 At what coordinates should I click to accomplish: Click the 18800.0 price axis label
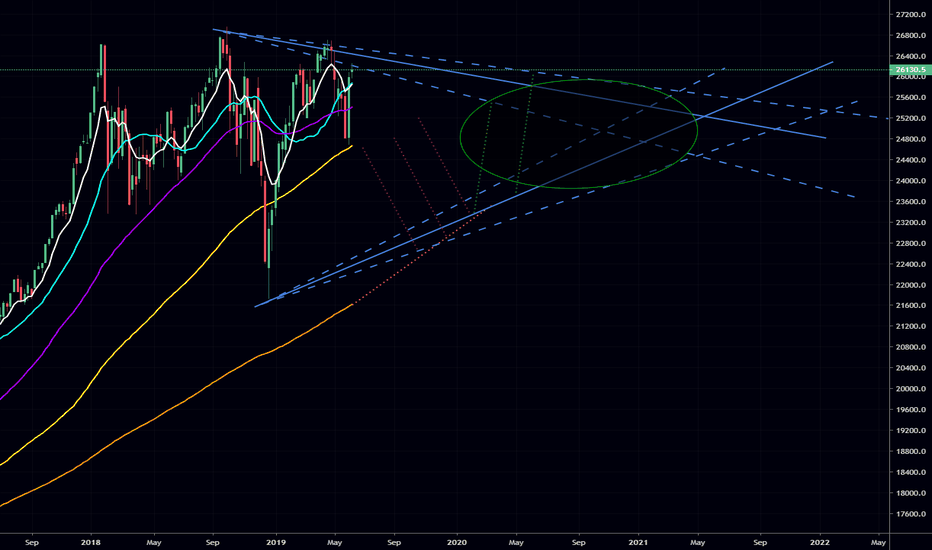click(911, 451)
